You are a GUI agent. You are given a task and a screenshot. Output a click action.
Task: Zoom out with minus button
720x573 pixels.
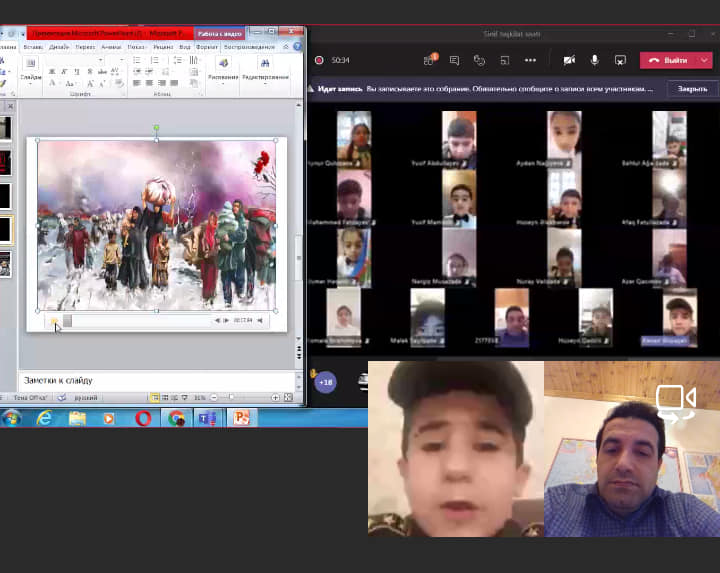(x=214, y=398)
